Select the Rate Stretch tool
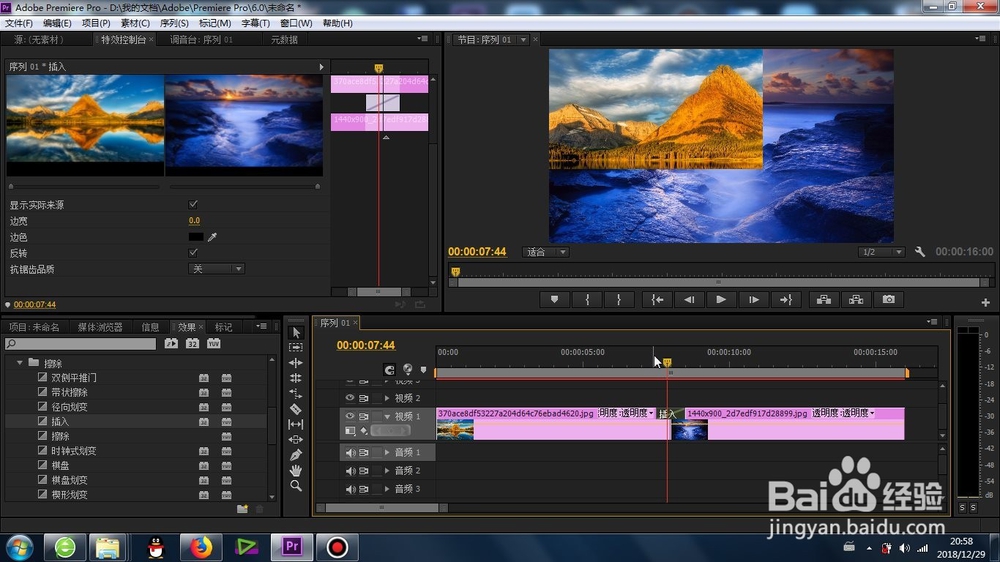Image resolution: width=1000 pixels, height=562 pixels. pyautogui.click(x=296, y=394)
